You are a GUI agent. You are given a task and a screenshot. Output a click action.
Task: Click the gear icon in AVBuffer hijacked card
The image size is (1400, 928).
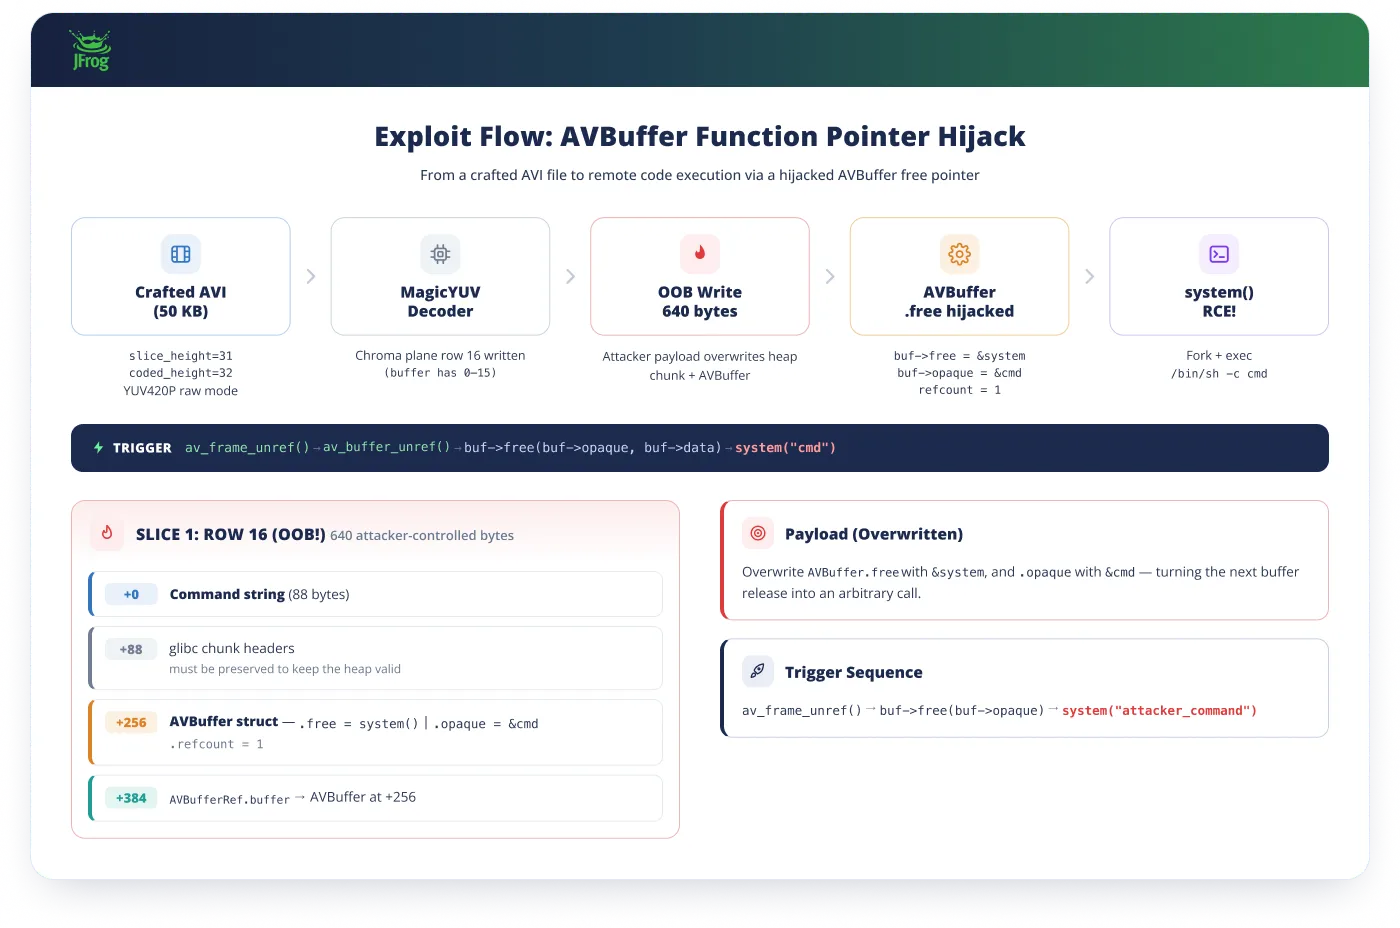tap(959, 254)
